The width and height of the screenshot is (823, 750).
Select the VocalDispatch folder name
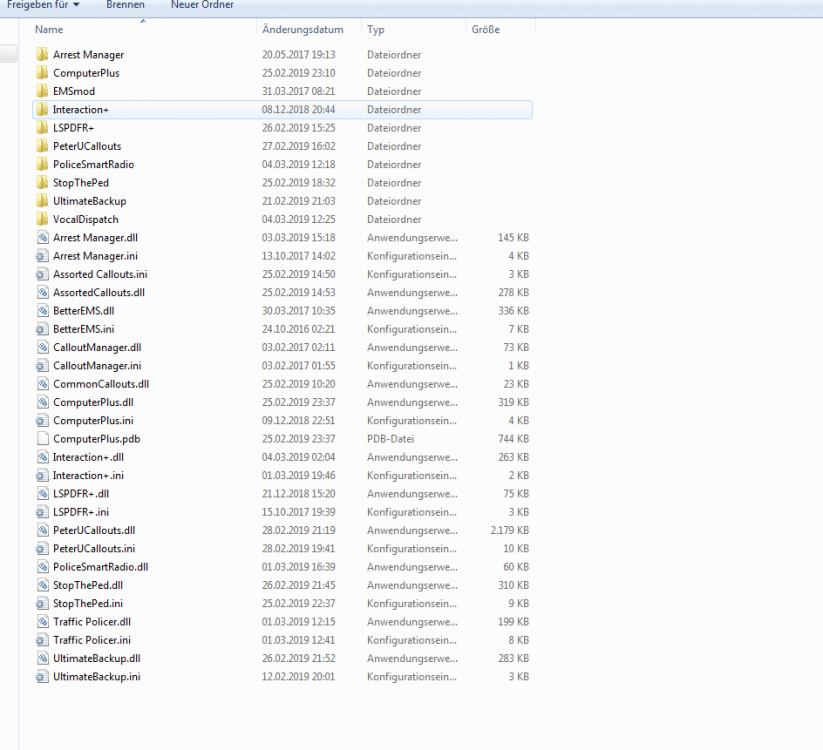coord(86,219)
